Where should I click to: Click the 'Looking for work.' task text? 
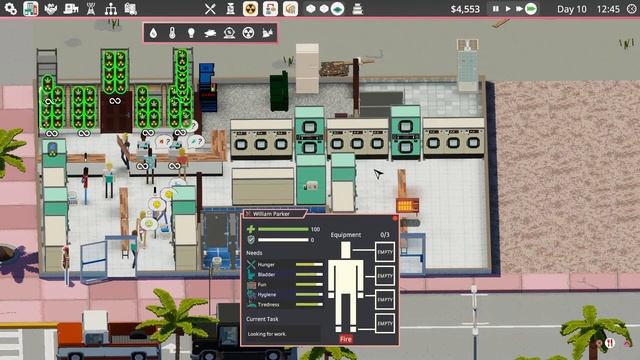pyautogui.click(x=267, y=334)
